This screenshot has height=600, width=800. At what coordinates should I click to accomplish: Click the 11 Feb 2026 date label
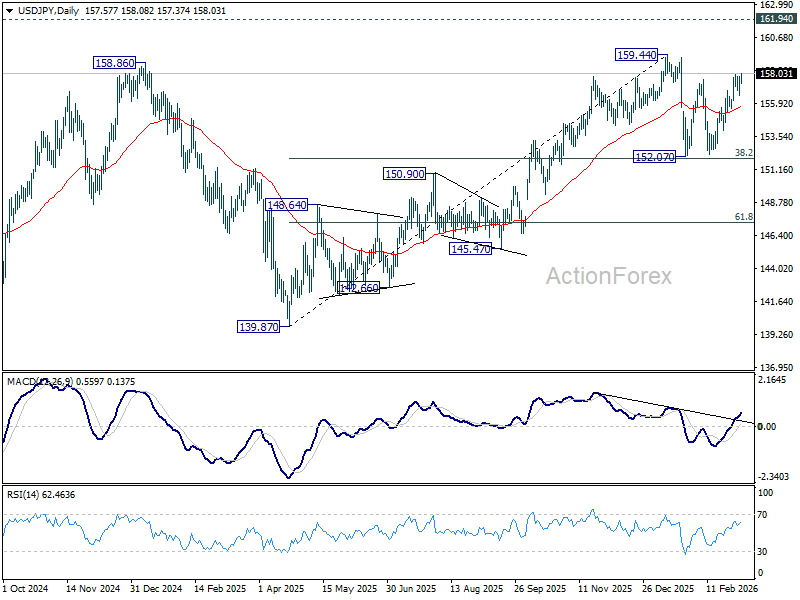tap(732, 588)
